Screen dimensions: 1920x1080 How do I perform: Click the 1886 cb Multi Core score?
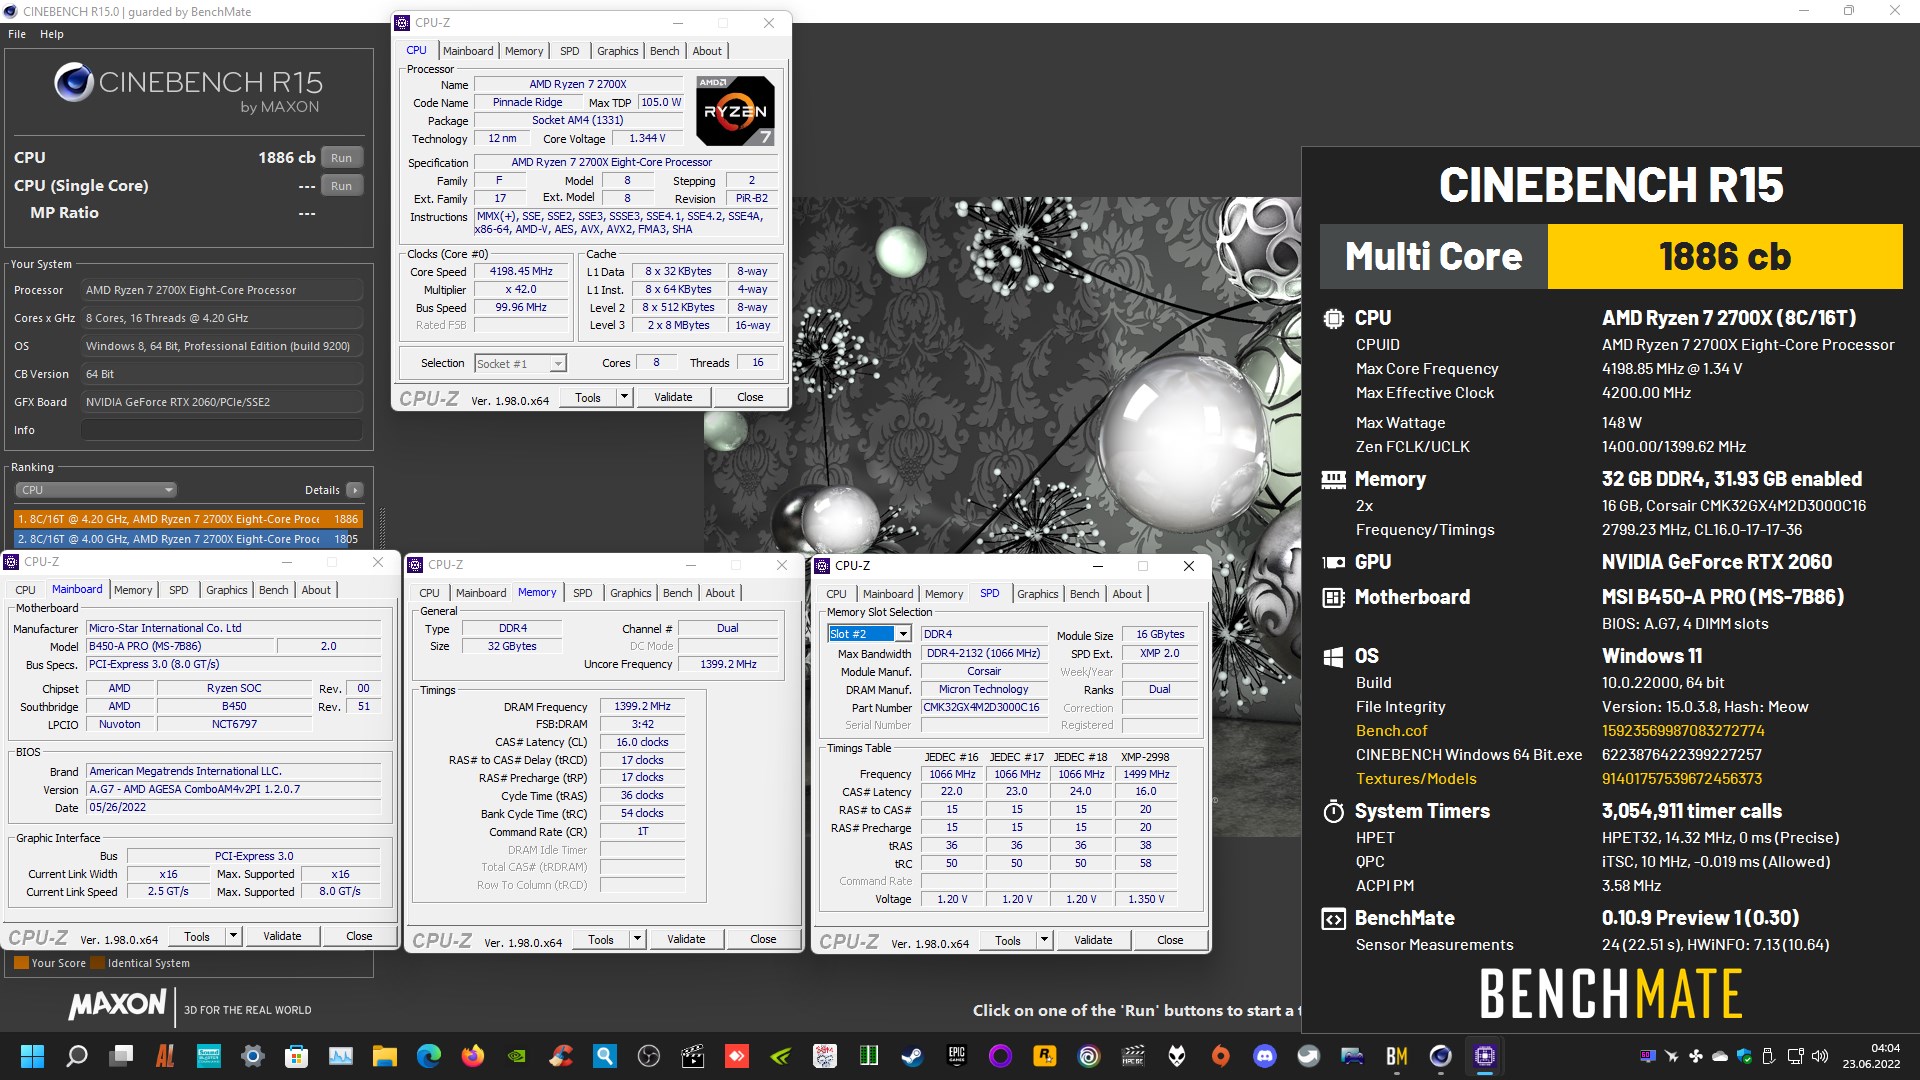pyautogui.click(x=1725, y=257)
